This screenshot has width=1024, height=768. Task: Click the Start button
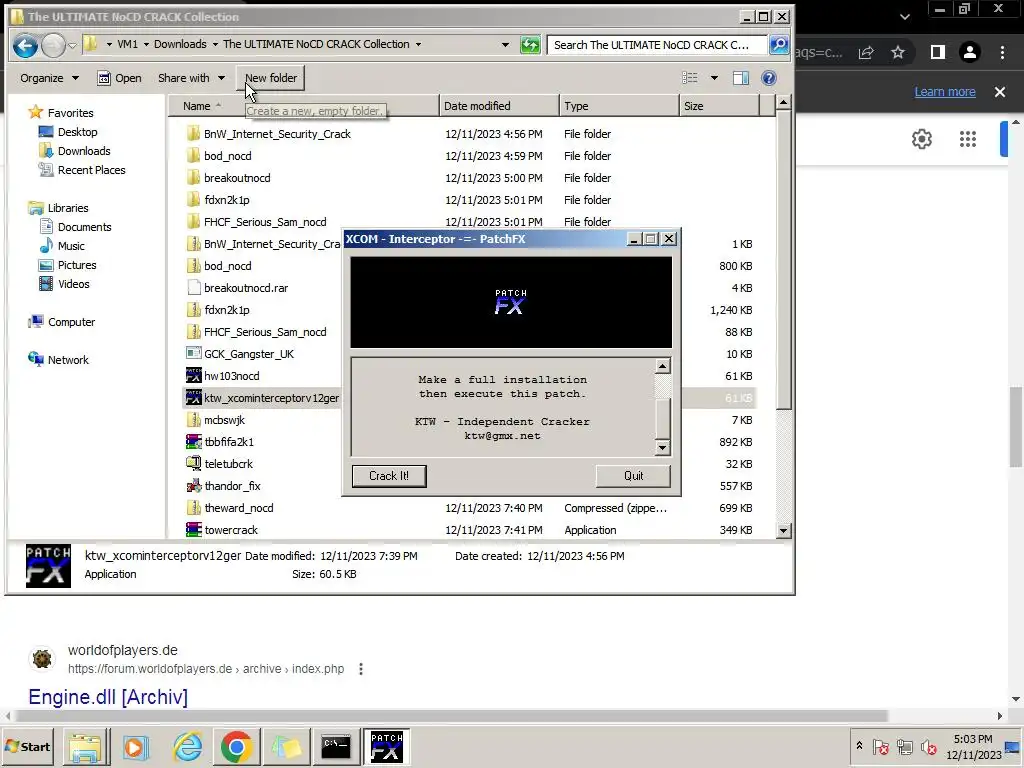(28, 746)
